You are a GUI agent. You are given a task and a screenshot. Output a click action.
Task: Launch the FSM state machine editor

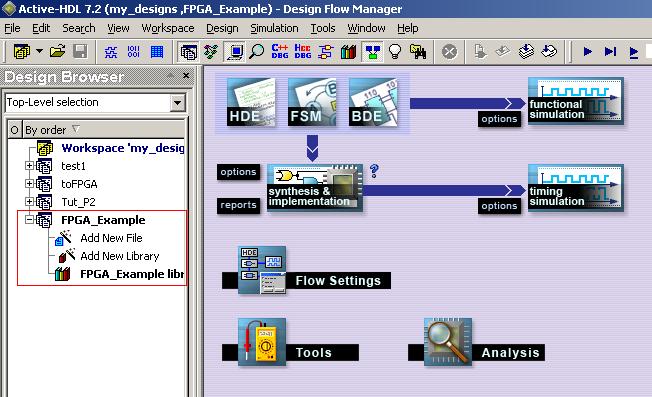point(312,102)
